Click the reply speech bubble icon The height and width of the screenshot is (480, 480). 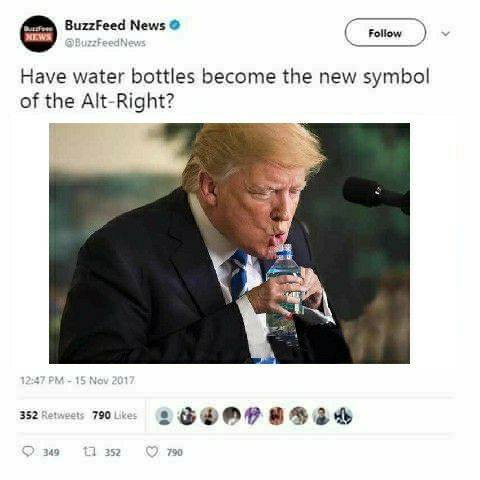coord(28,452)
